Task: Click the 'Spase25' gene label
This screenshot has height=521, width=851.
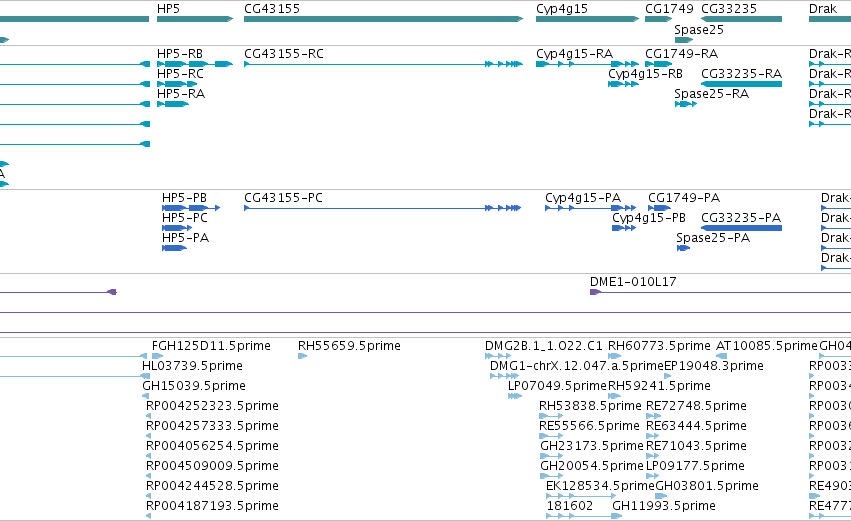Action: pos(699,30)
